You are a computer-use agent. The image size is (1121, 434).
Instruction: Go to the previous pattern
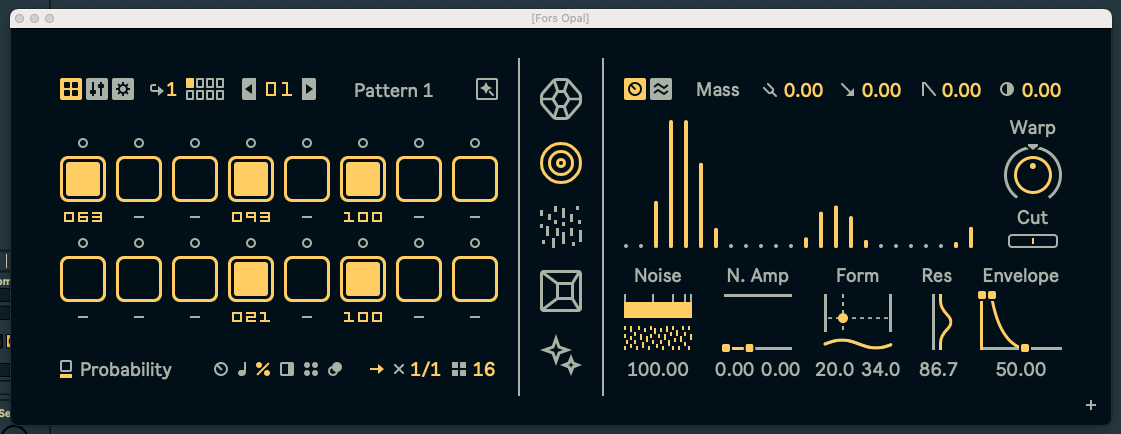pos(249,89)
